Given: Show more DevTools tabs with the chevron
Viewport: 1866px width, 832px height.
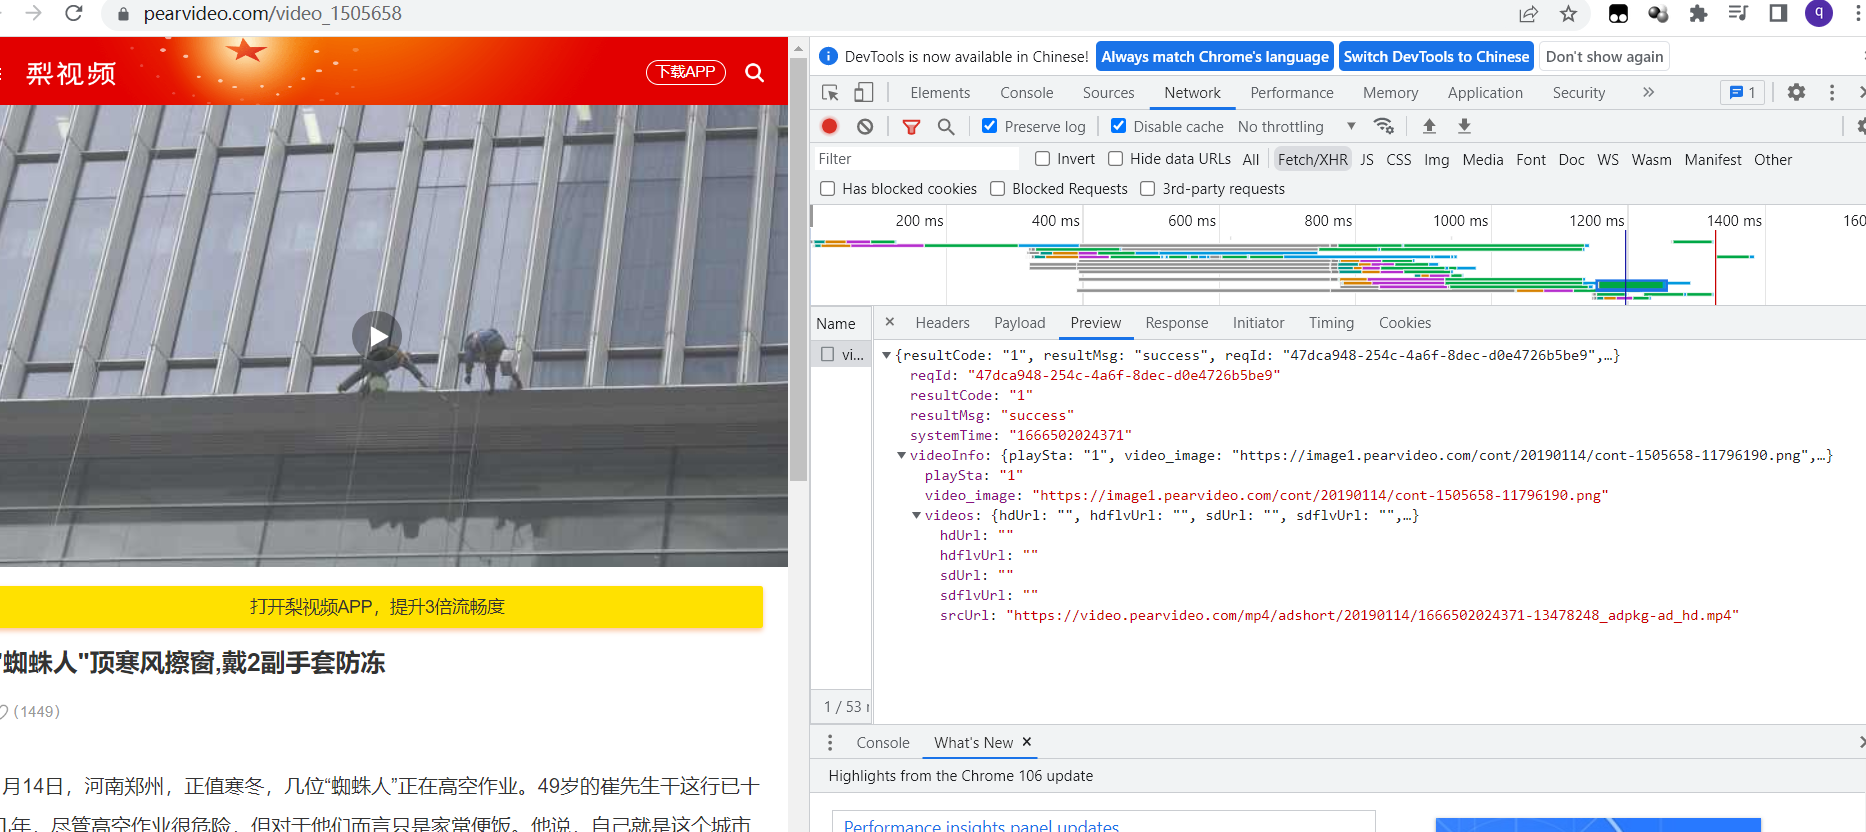Looking at the screenshot, I should (x=1648, y=92).
